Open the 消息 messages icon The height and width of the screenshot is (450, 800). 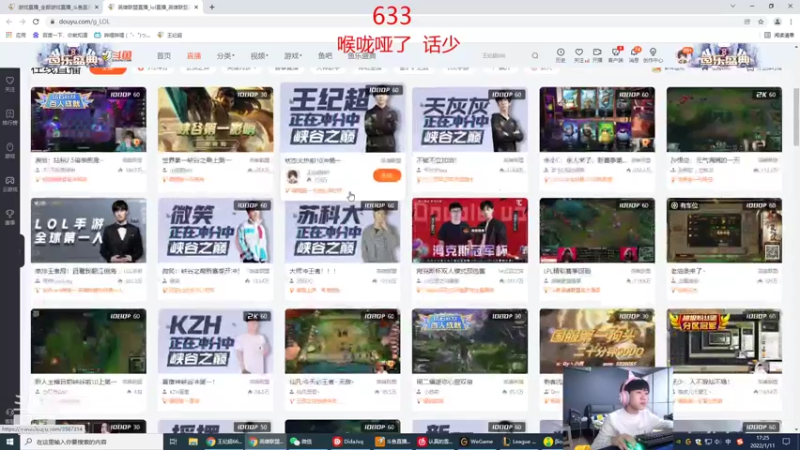pos(634,55)
